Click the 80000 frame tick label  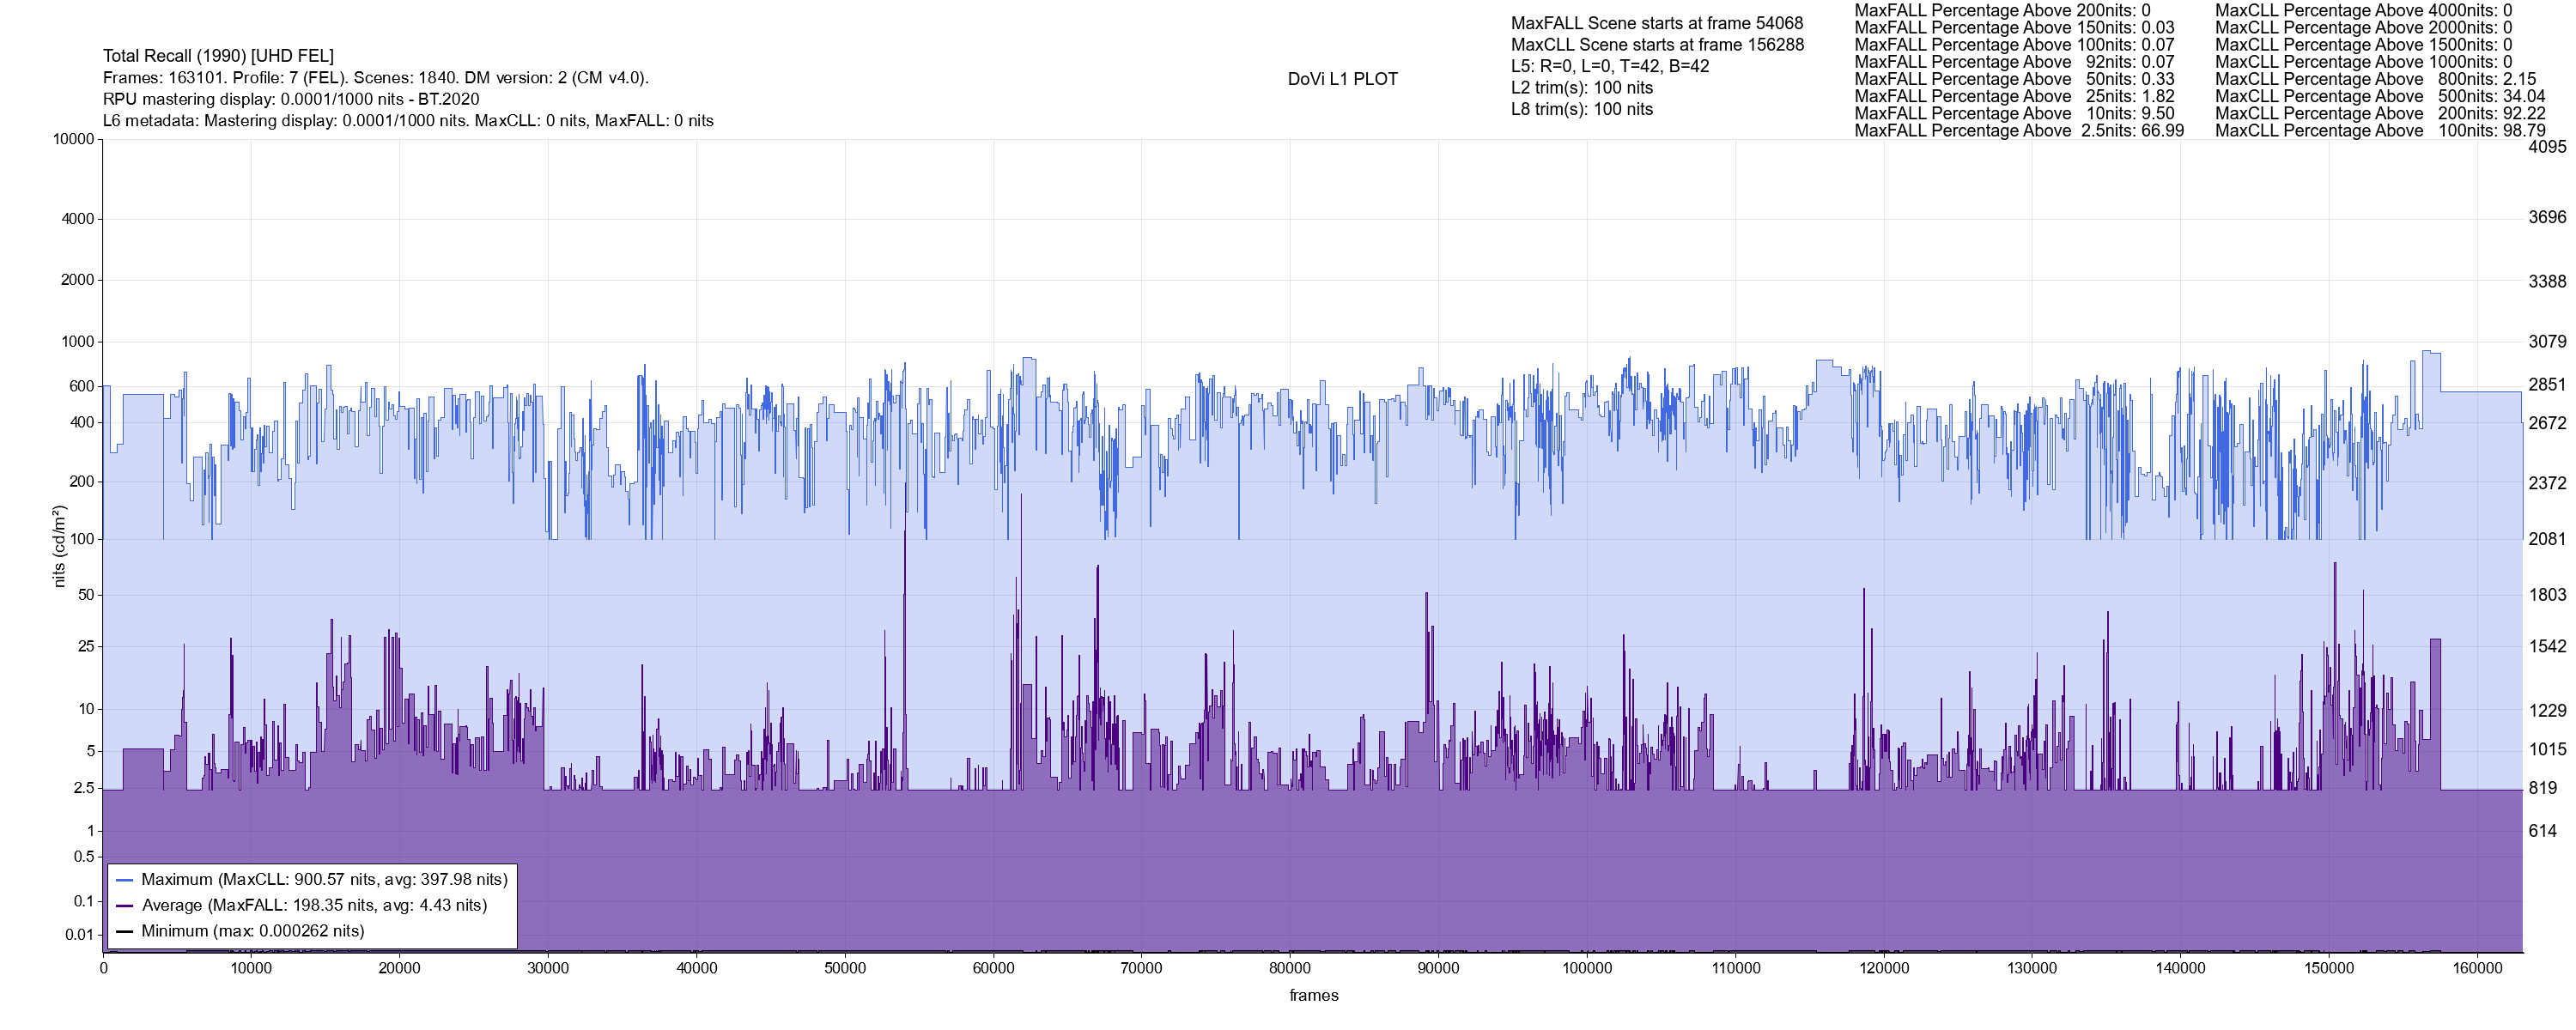pyautogui.click(x=1289, y=968)
